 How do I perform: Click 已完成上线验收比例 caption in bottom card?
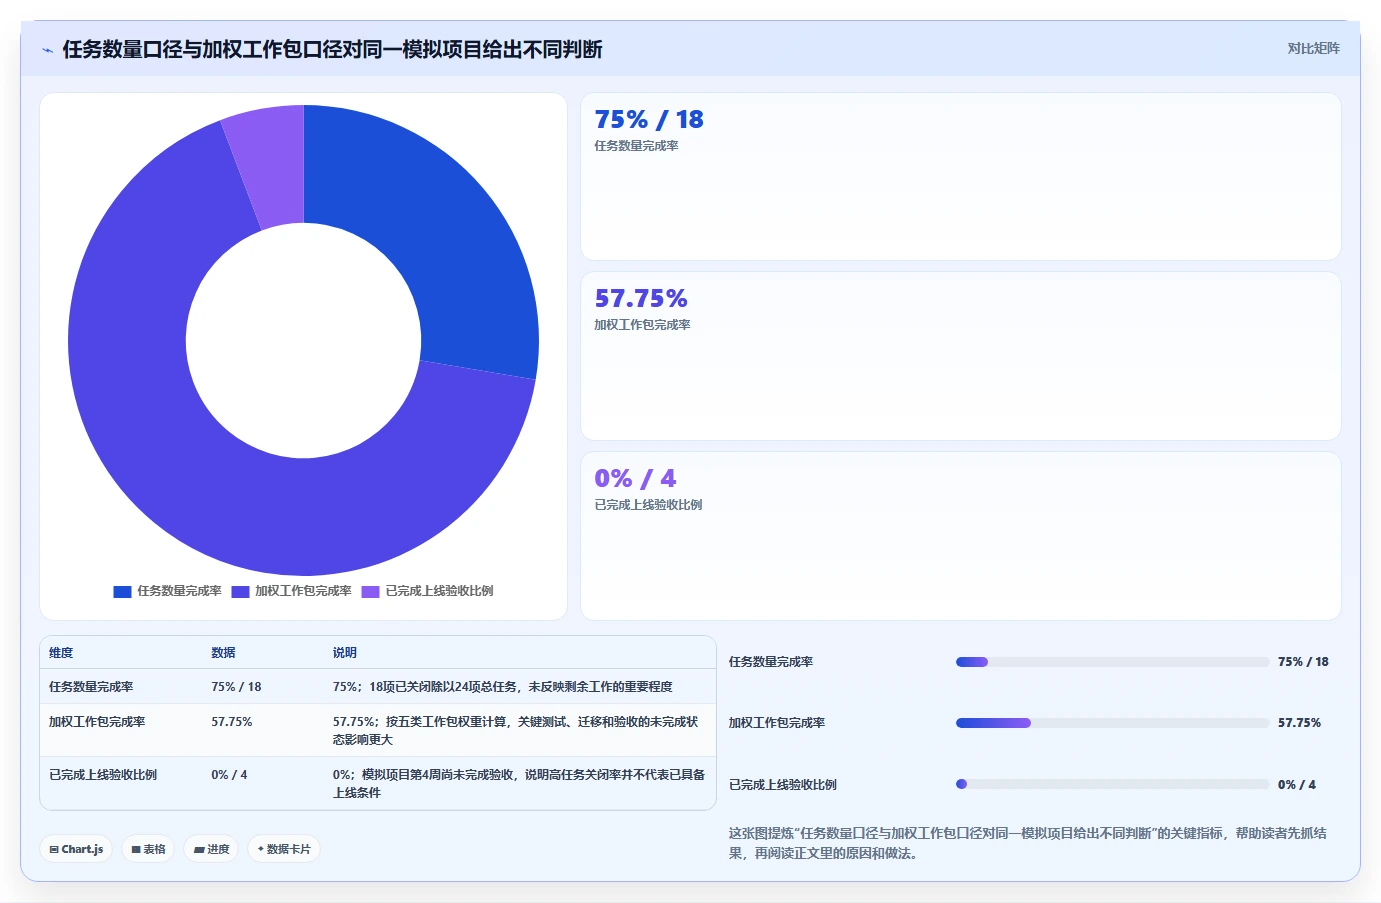648,505
